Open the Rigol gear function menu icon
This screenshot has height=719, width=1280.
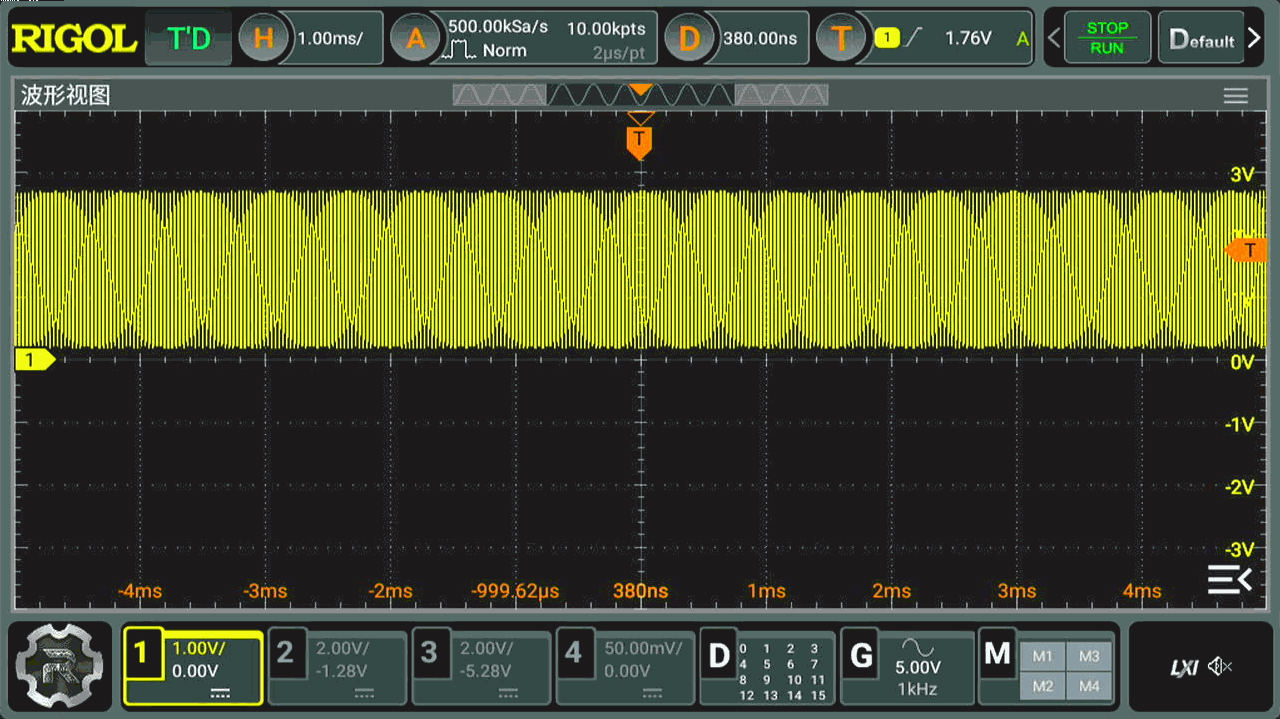click(x=61, y=666)
